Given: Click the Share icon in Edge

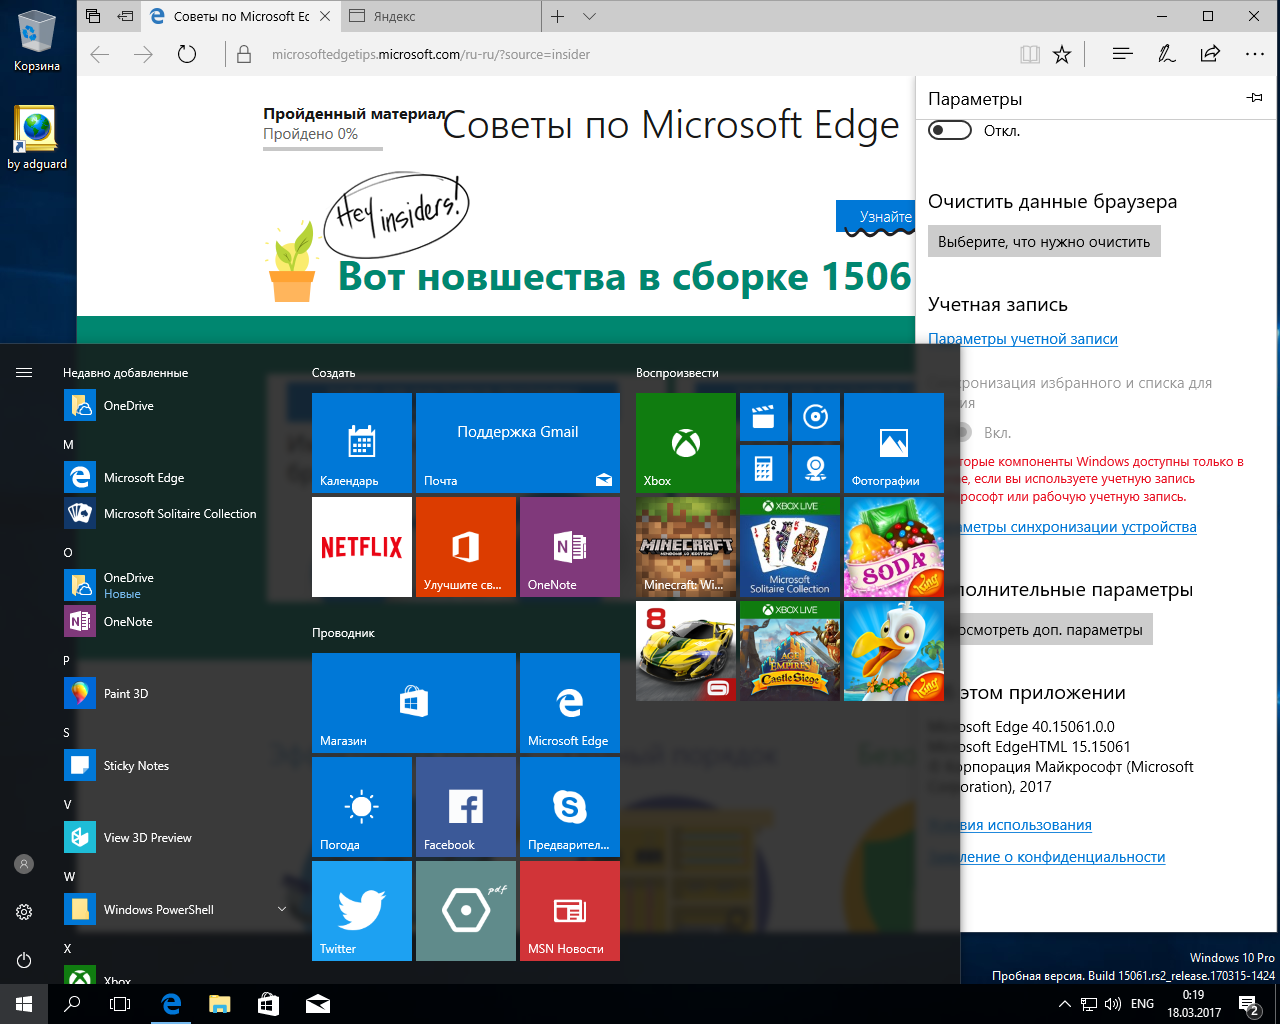Looking at the screenshot, I should pyautogui.click(x=1210, y=54).
